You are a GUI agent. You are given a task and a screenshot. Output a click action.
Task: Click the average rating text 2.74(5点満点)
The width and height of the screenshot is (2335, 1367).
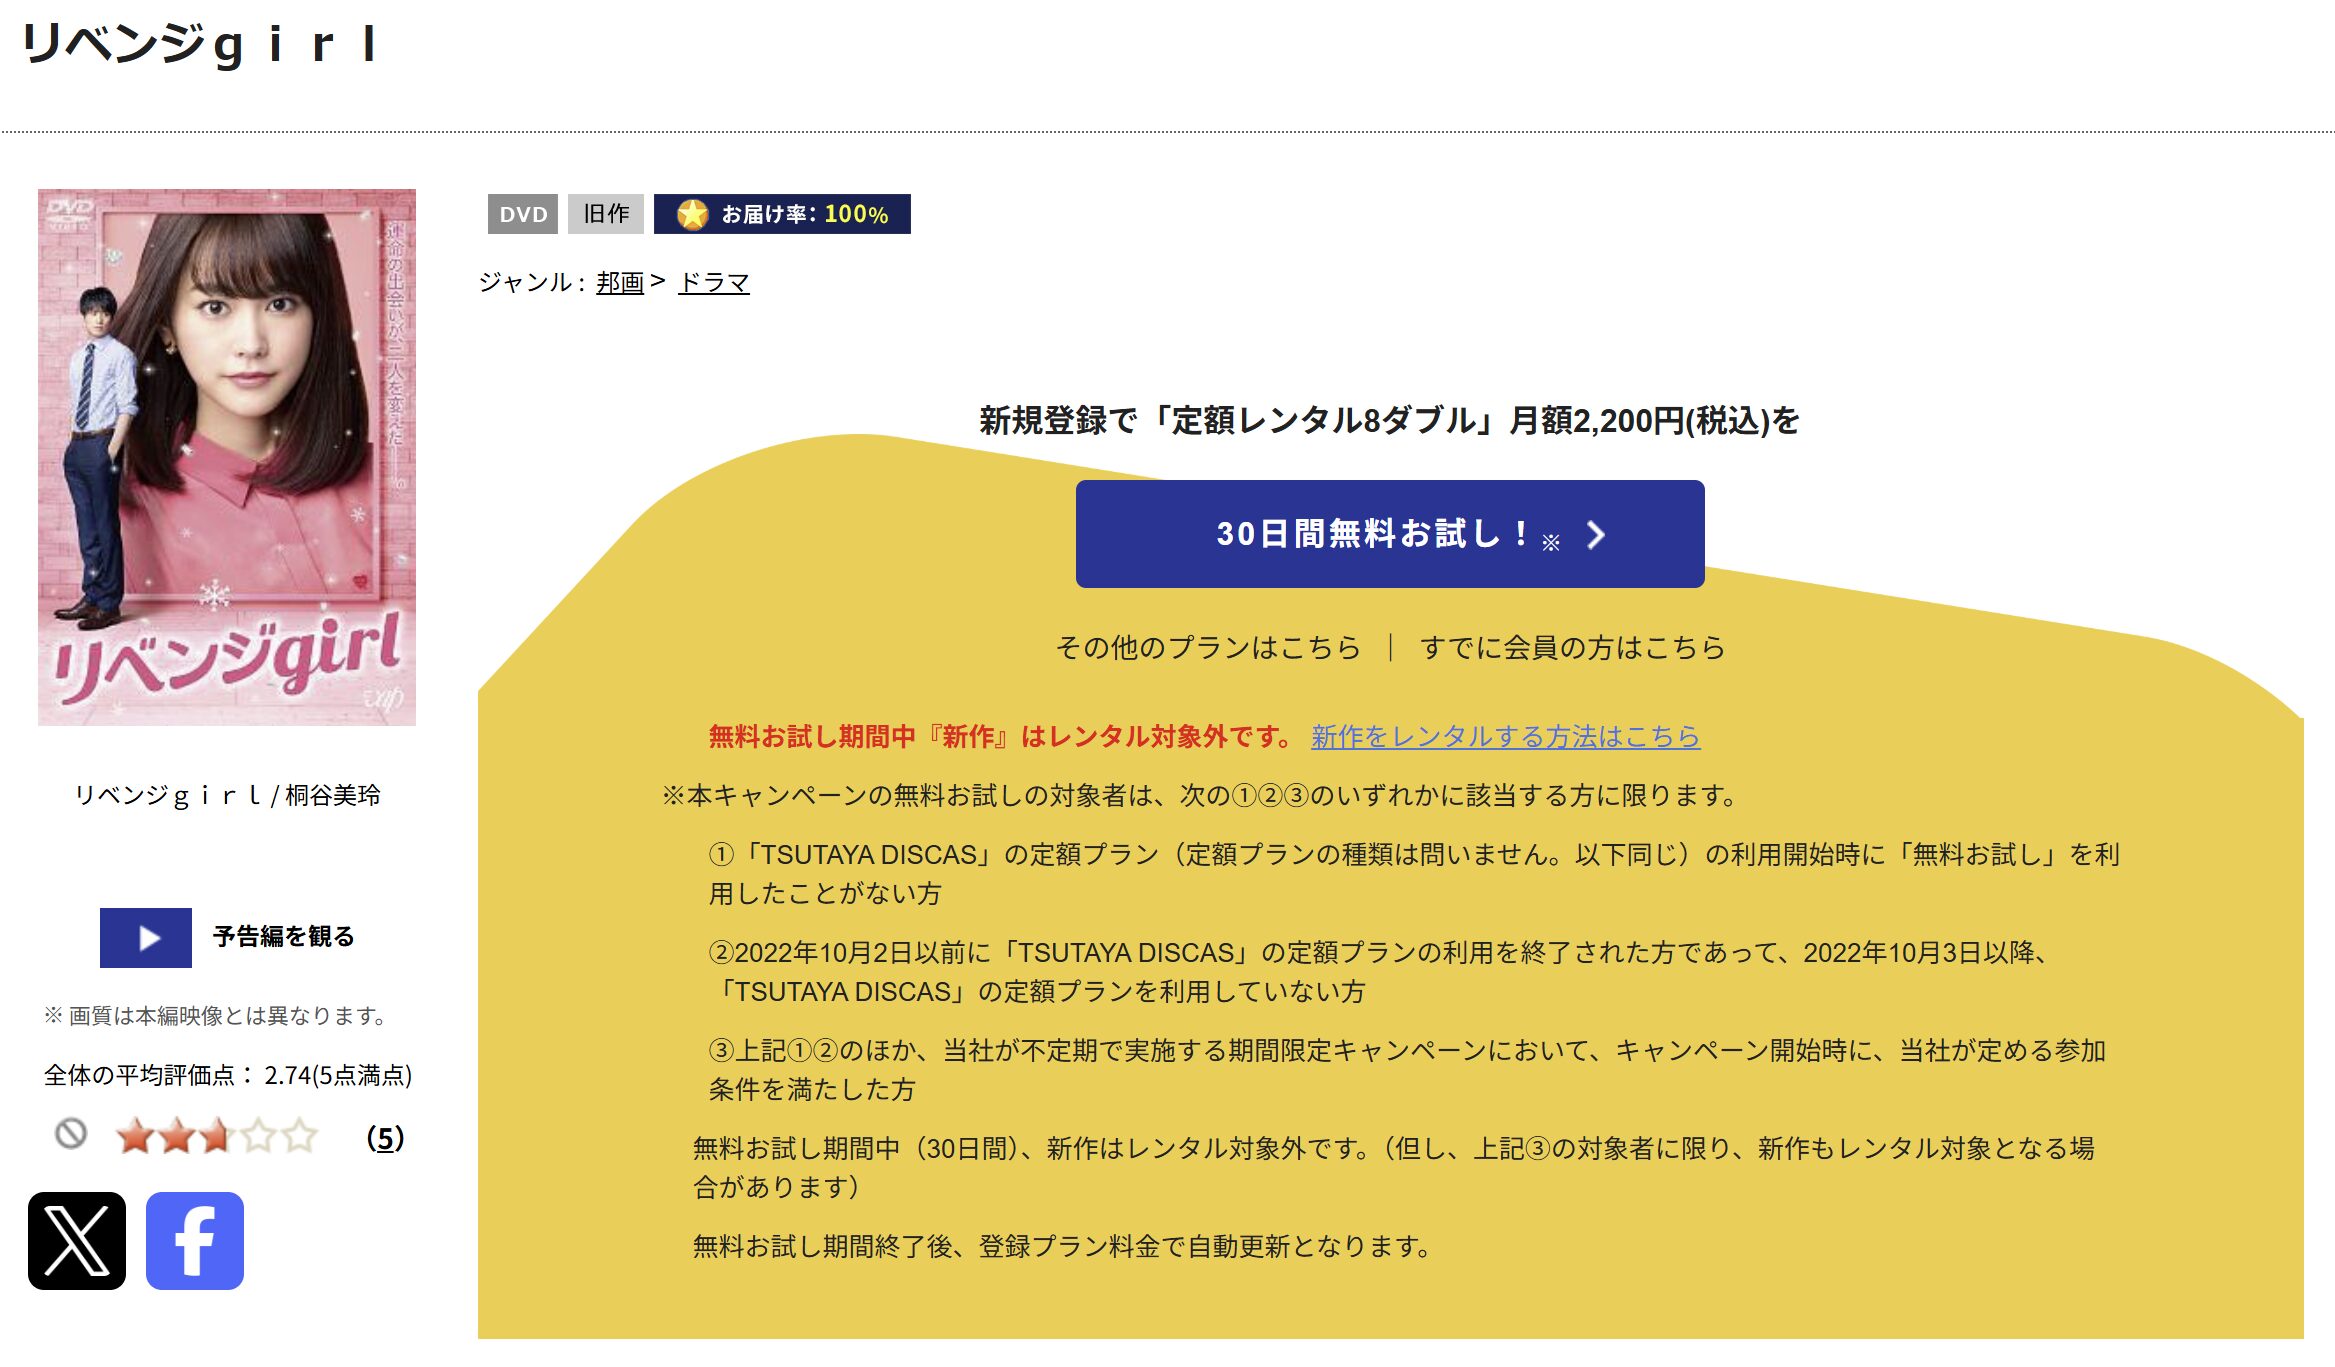pyautogui.click(x=338, y=1075)
